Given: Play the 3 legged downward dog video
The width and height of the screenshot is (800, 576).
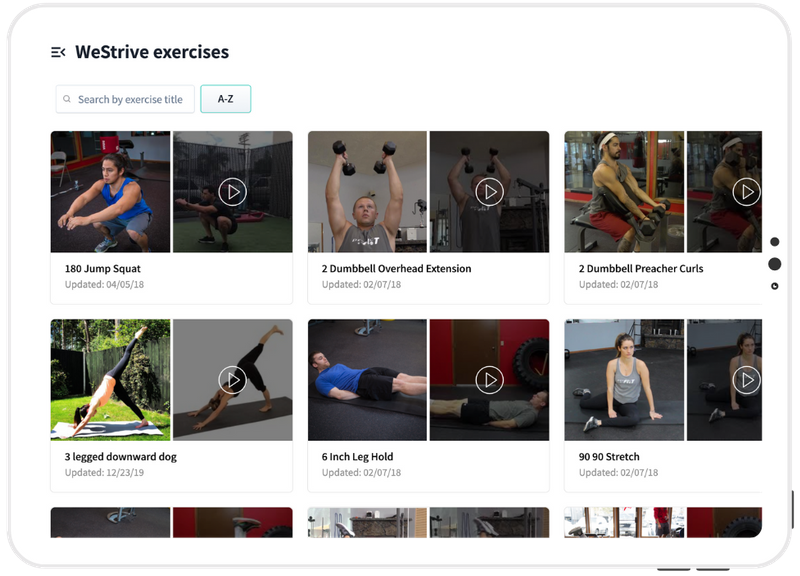Looking at the screenshot, I should [232, 380].
